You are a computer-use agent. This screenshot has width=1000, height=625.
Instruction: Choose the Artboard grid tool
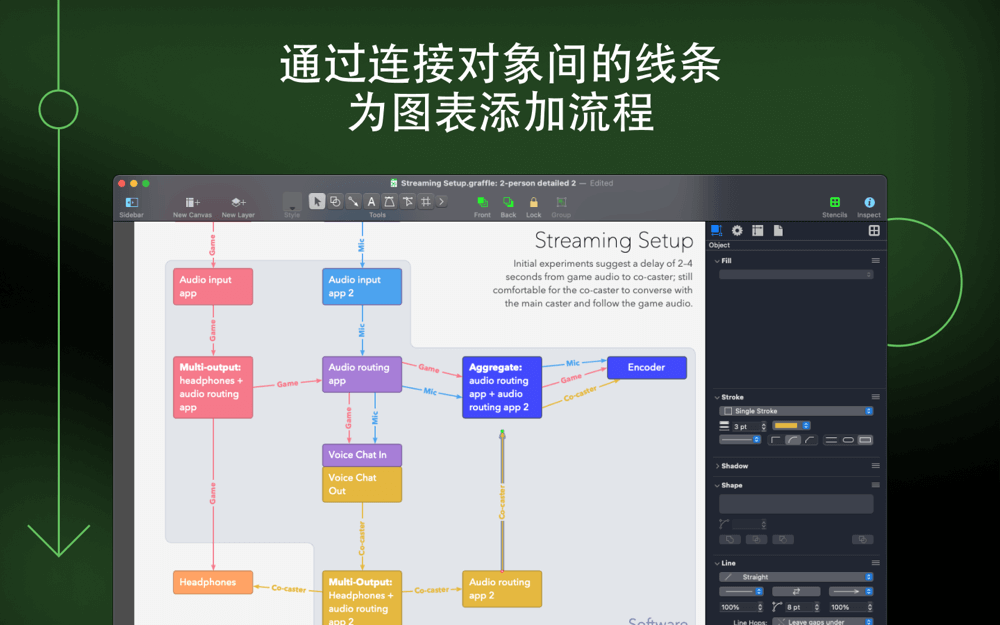pyautogui.click(x=425, y=202)
